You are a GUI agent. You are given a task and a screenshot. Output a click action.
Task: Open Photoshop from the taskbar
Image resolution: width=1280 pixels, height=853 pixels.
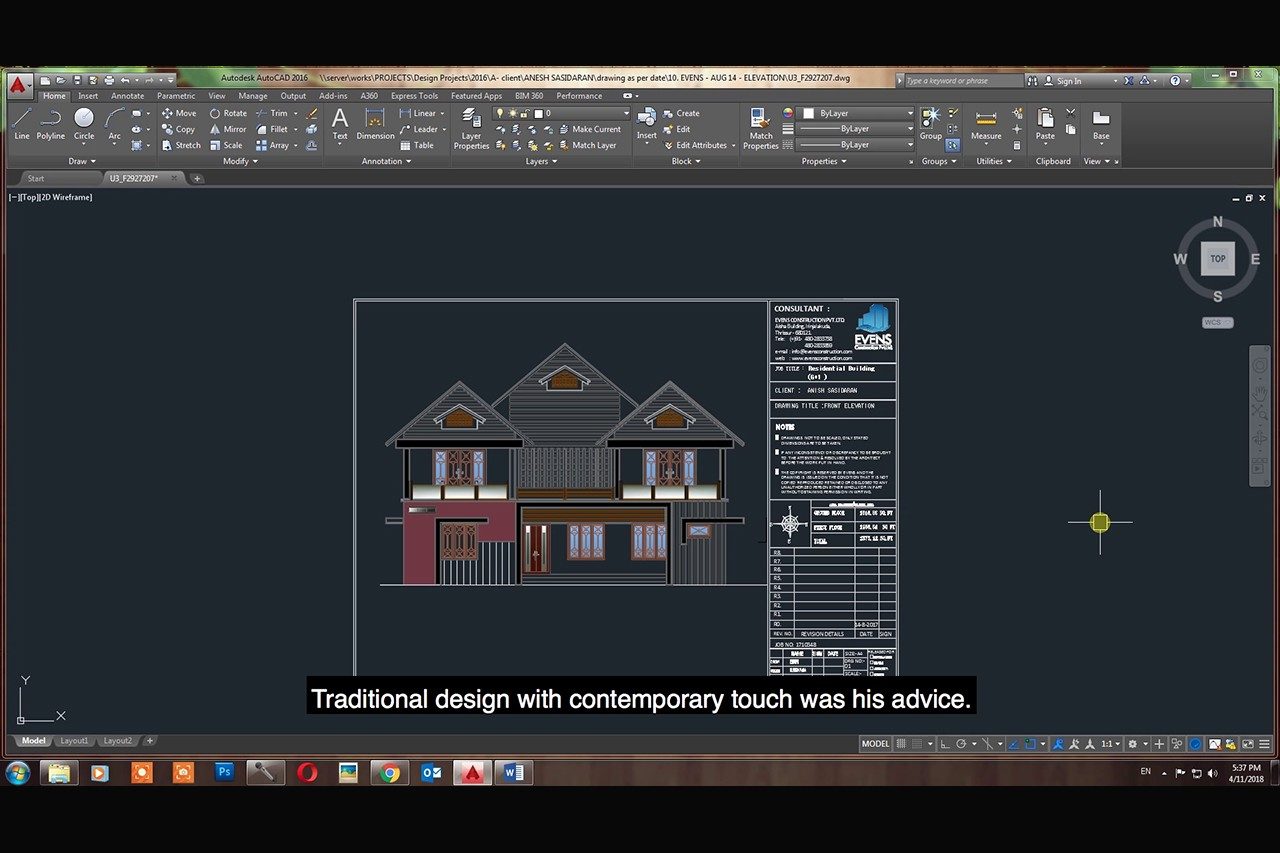point(224,772)
